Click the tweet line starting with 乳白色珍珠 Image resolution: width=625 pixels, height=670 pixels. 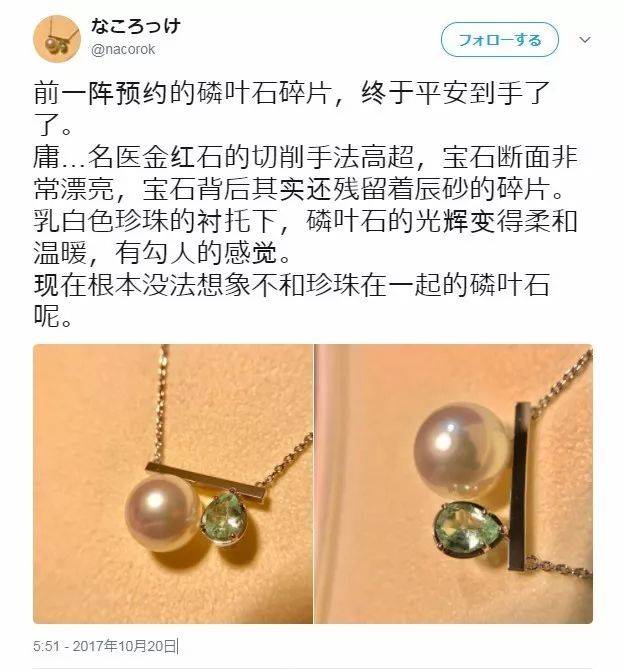coord(305,221)
